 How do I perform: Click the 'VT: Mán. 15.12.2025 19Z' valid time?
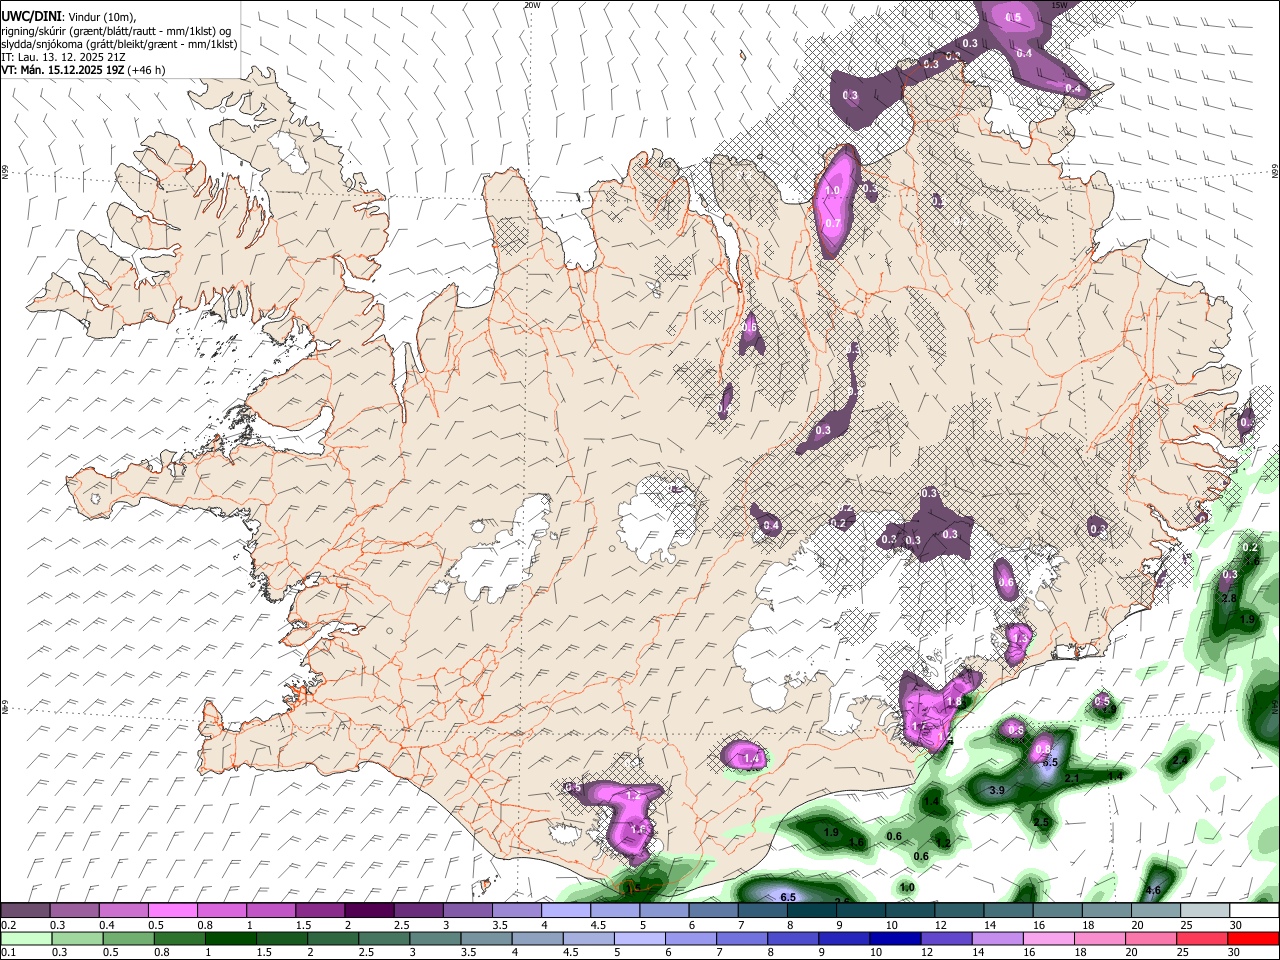click(62, 71)
